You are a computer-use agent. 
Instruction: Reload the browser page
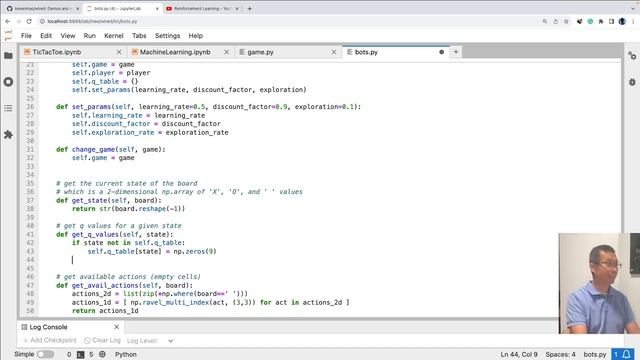(x=29, y=21)
